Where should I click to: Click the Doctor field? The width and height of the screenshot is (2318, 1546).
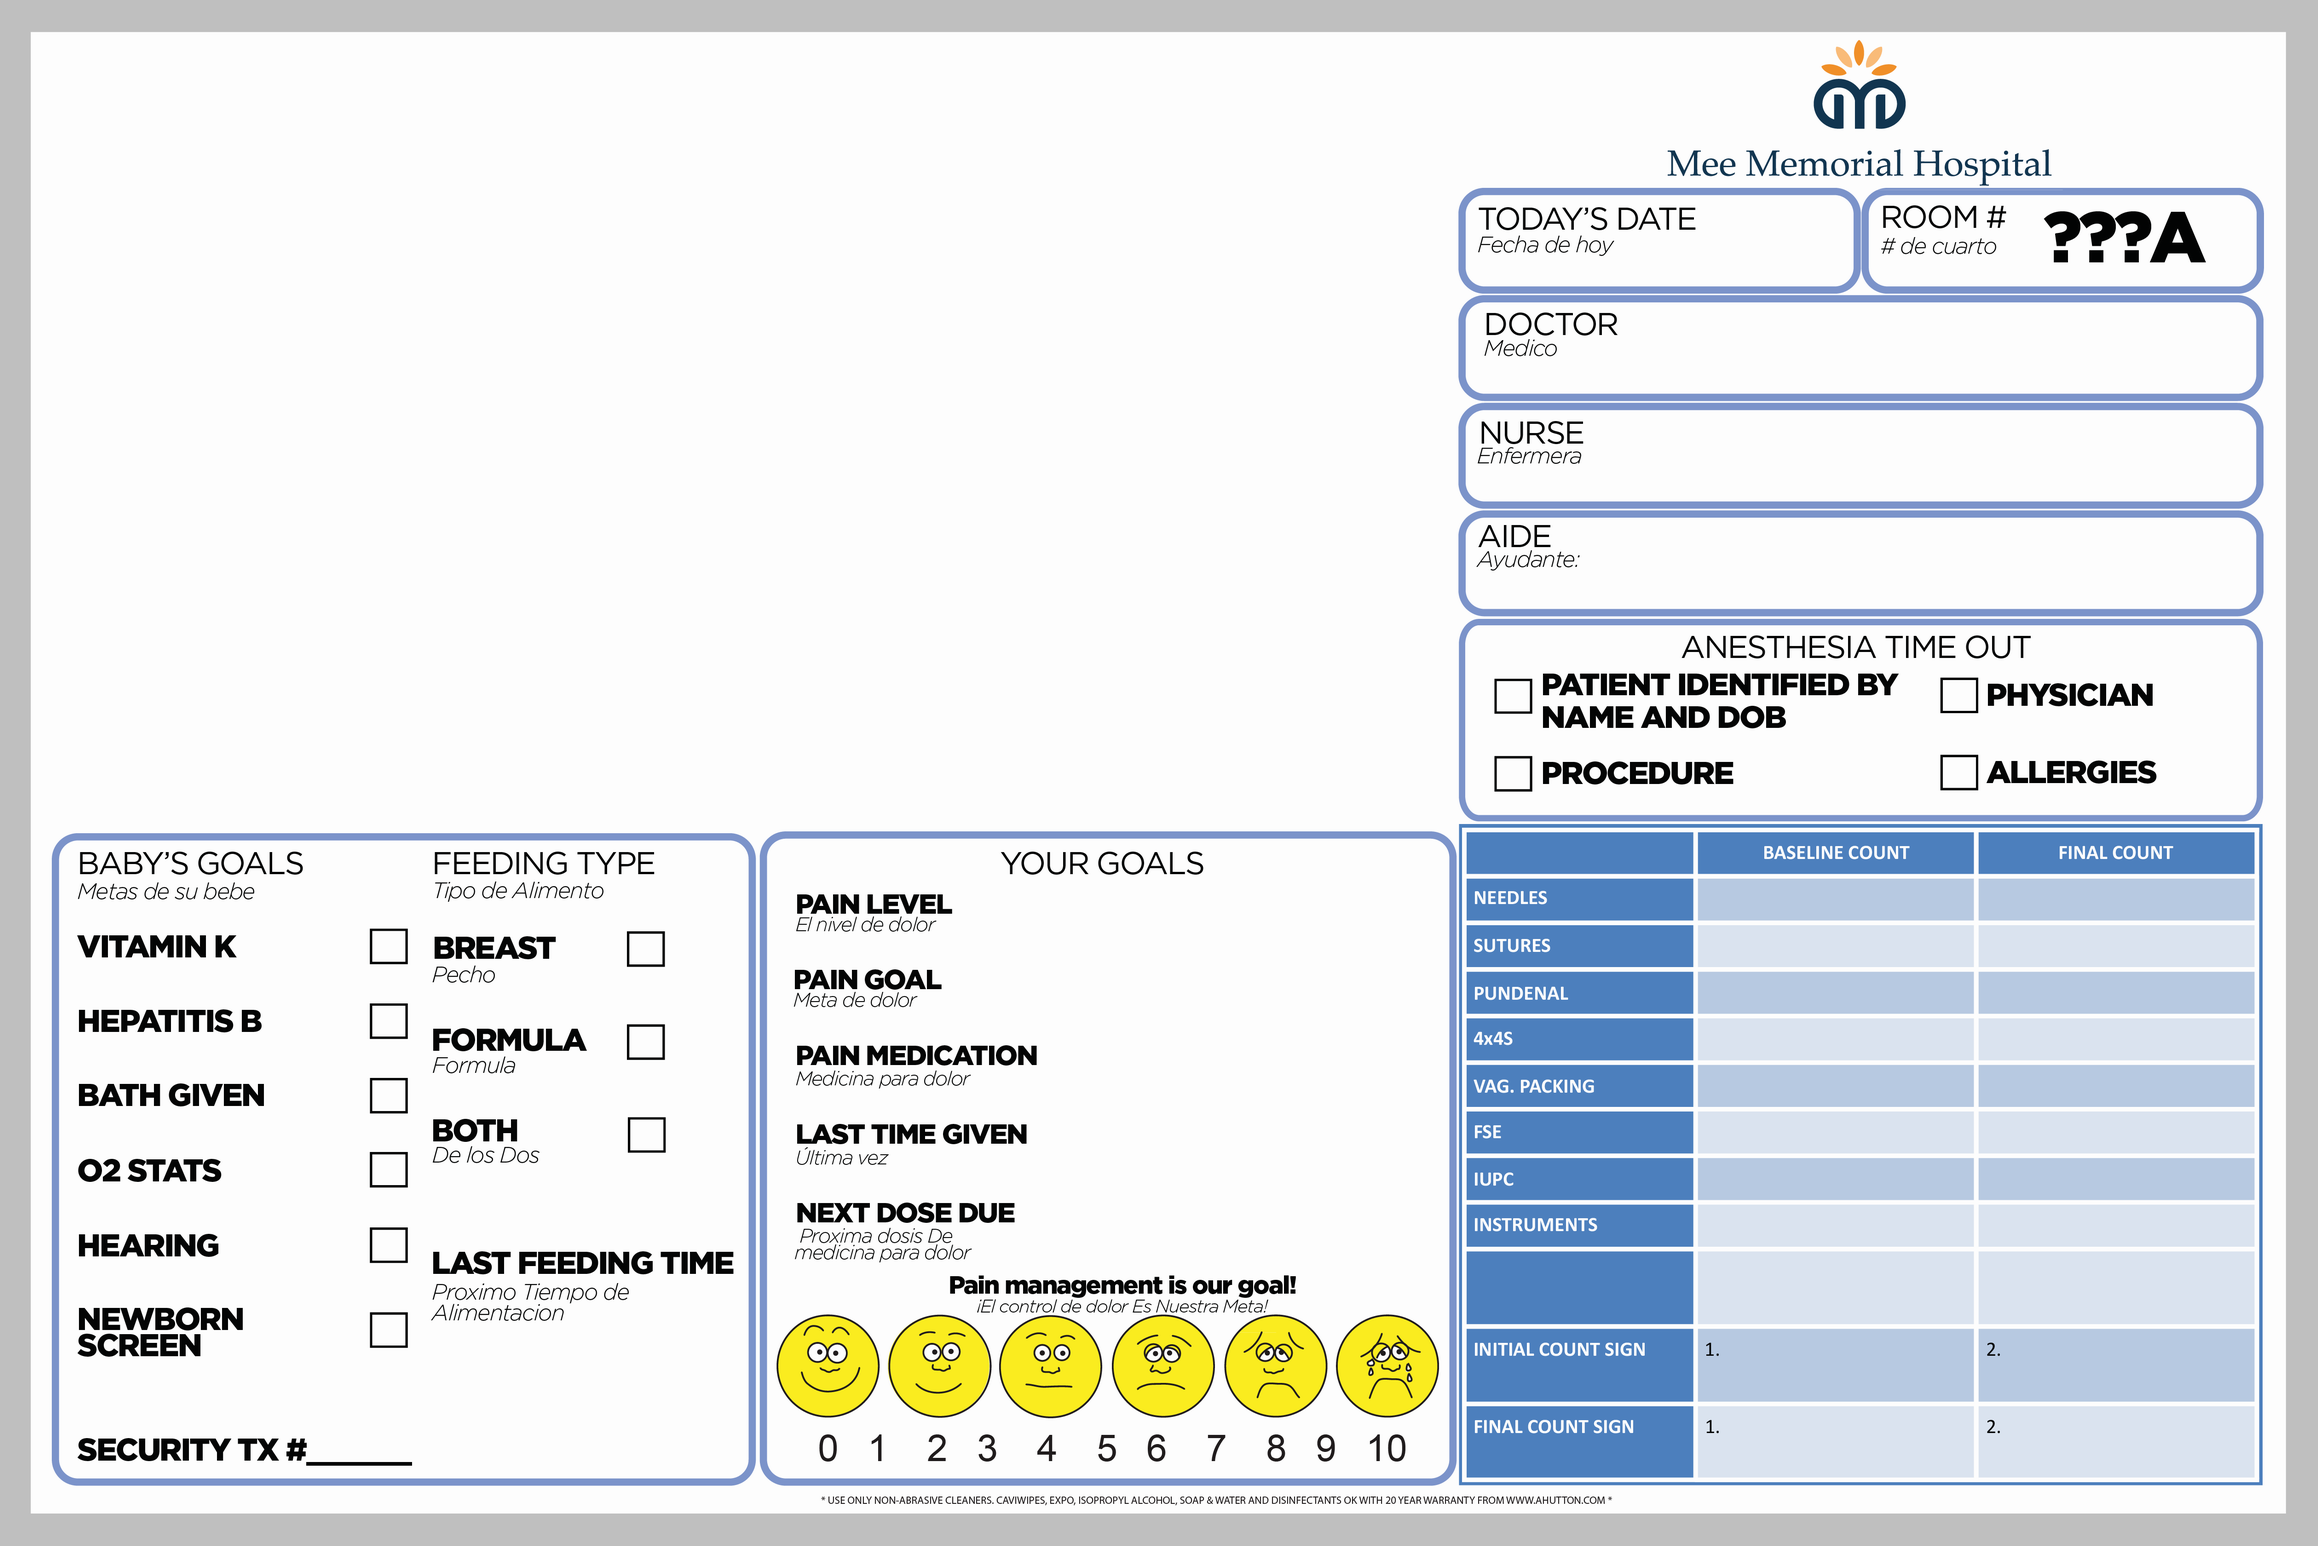[x=1860, y=348]
